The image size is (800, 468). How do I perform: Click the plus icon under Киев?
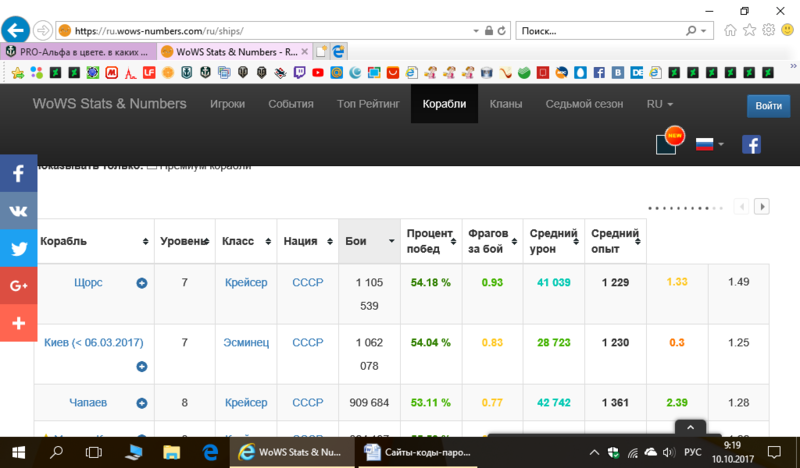142,366
